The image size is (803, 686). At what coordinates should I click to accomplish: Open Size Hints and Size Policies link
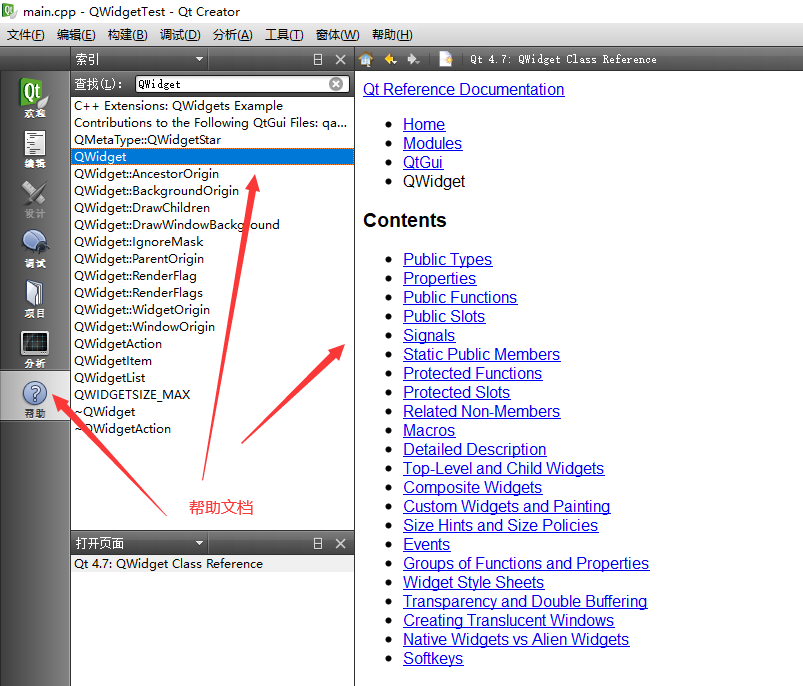(500, 525)
